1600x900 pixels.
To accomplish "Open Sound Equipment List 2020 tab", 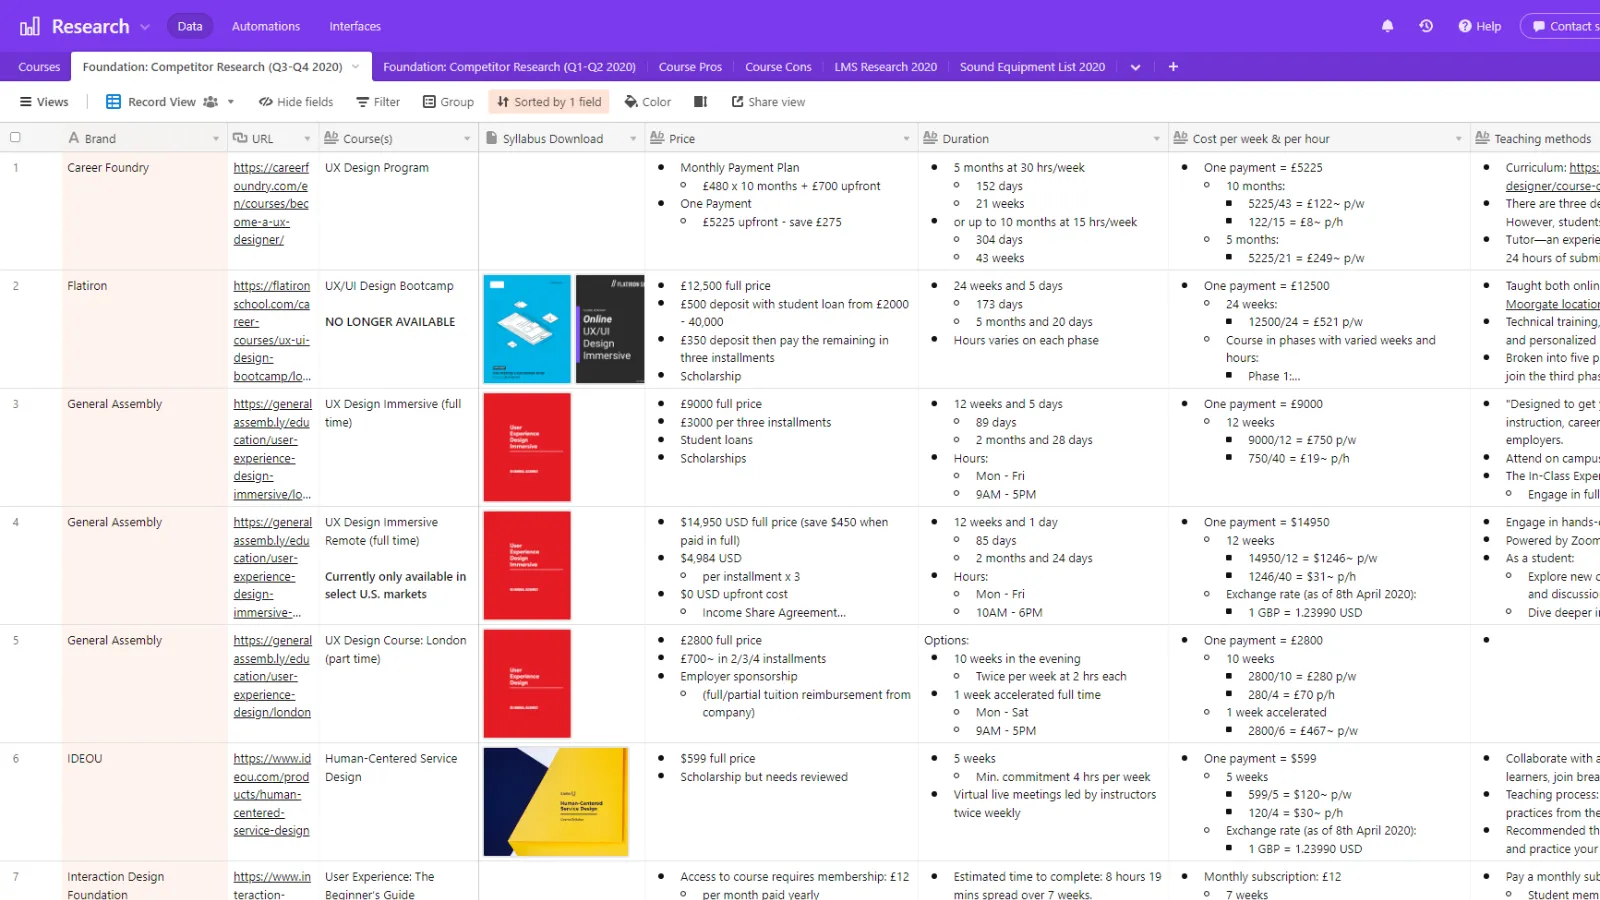I will pos(1032,67).
